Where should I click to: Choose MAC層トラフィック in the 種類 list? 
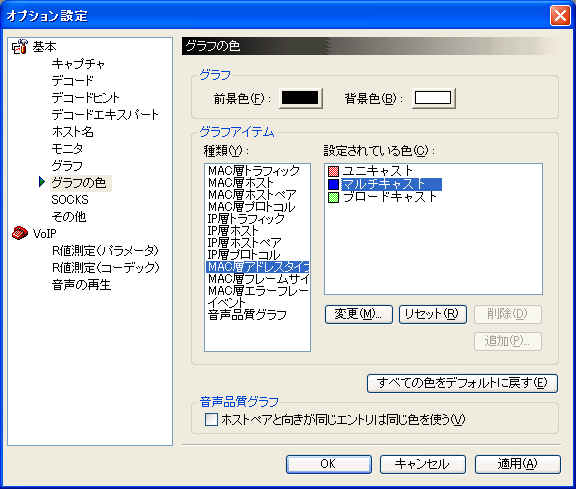[254, 170]
